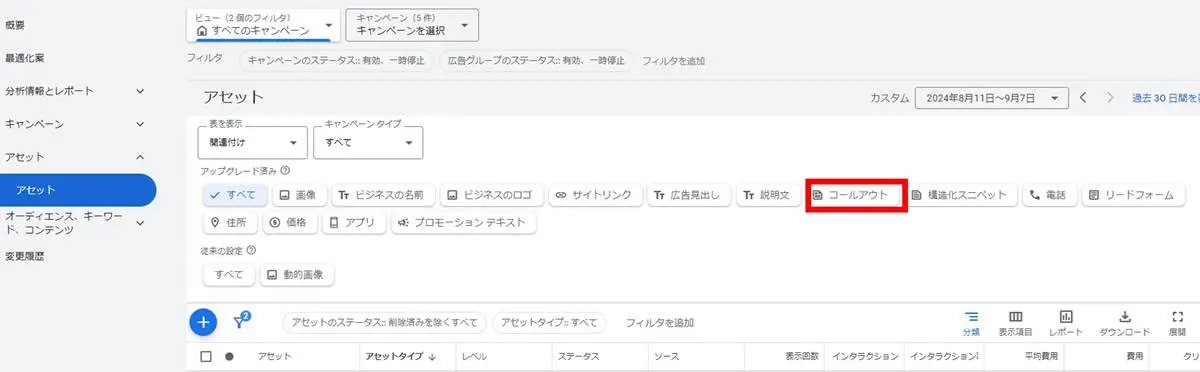Select the コールアウト asset filter button
The image size is (1200, 372).
[856, 195]
